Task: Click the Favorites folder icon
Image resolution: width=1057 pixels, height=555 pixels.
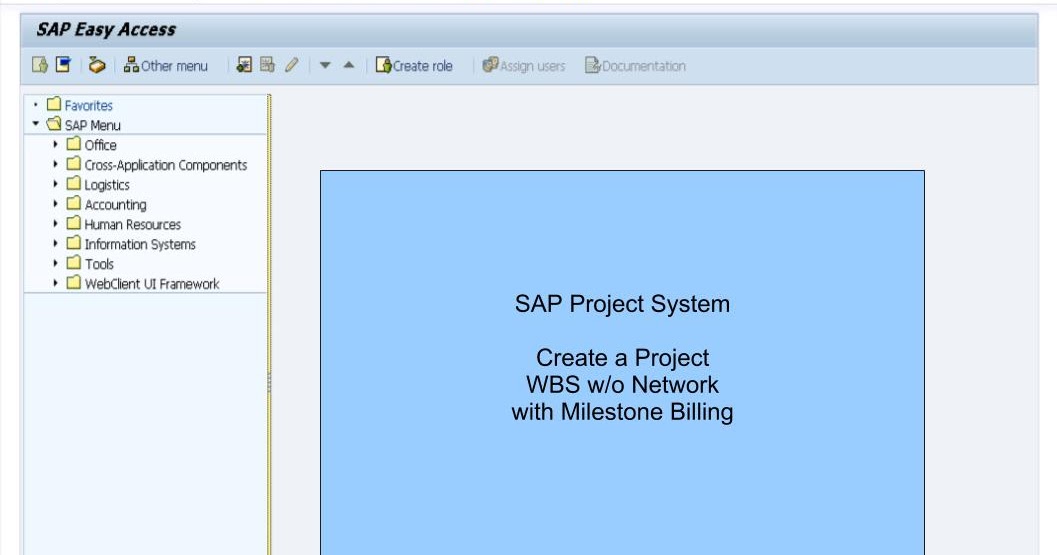Action: (54, 105)
